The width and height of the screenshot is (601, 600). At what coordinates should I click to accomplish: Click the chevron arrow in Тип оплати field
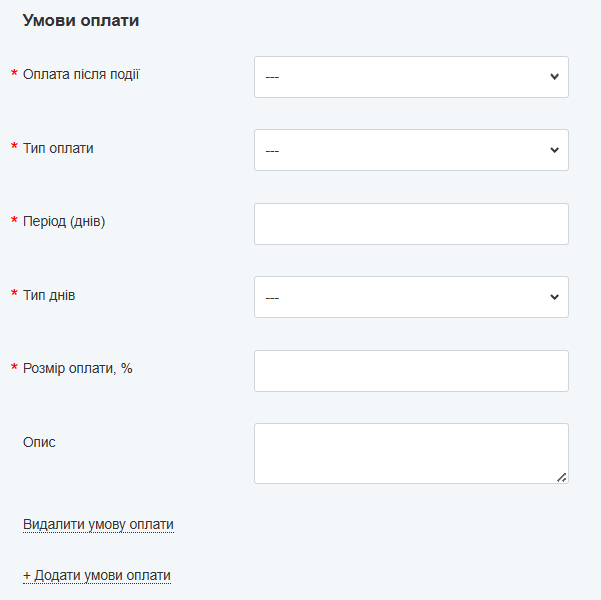pos(554,150)
